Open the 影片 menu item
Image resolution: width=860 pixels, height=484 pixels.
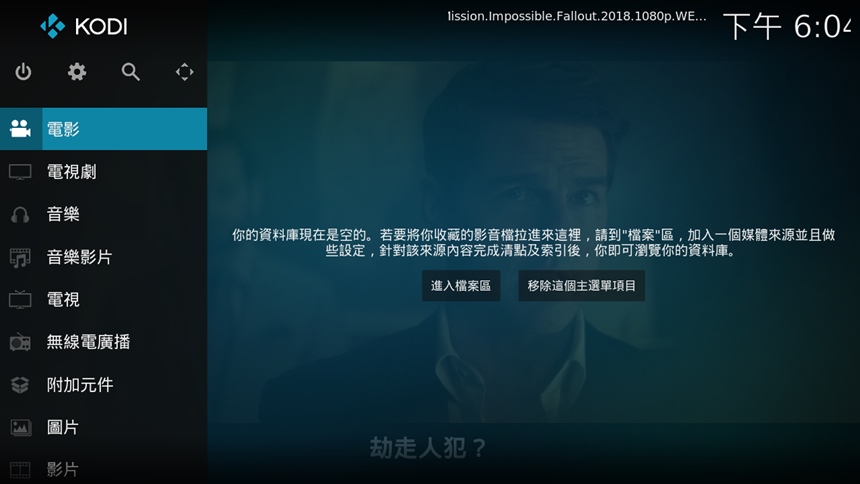[x=104, y=470]
